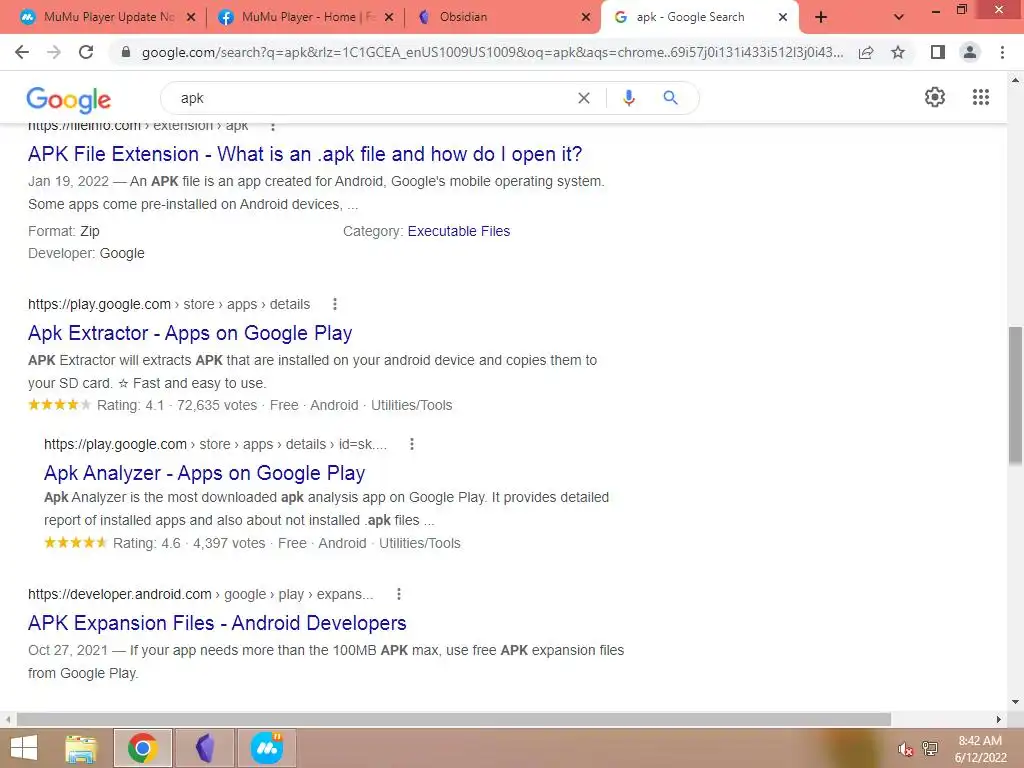The height and width of the screenshot is (768, 1024).
Task: Open File Explorer from the taskbar
Action: pos(81,748)
